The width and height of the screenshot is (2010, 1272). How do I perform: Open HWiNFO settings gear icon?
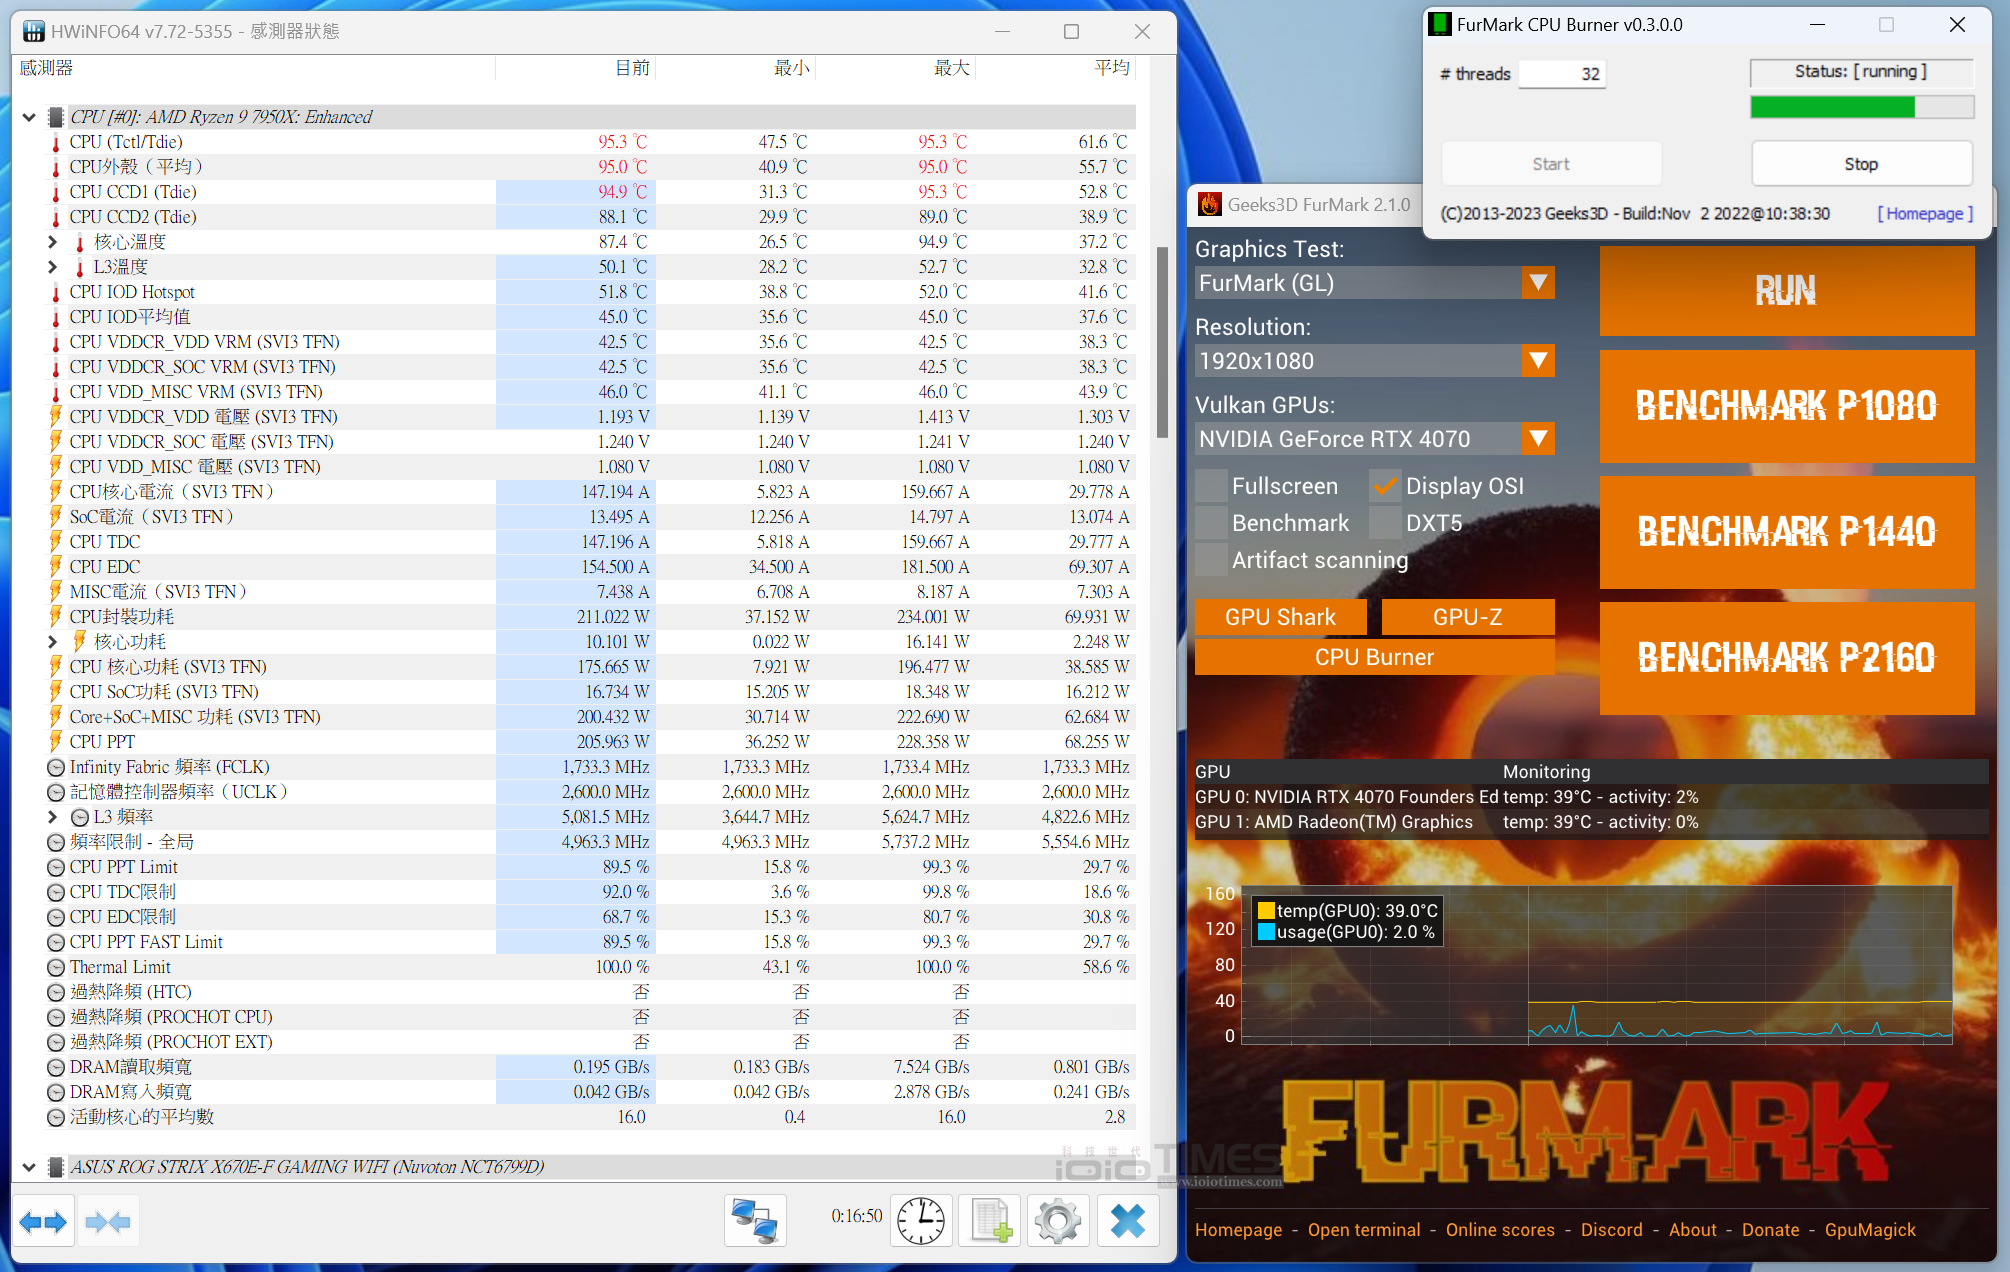(x=1058, y=1221)
